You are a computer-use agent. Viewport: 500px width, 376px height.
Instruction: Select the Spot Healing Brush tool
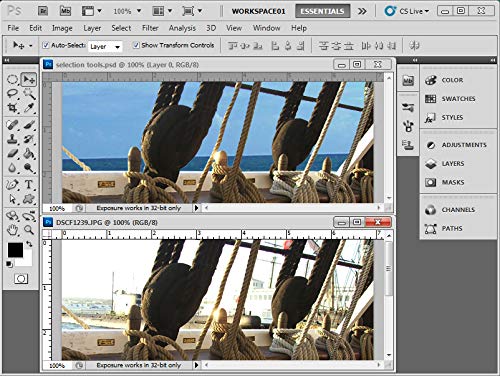(12, 125)
